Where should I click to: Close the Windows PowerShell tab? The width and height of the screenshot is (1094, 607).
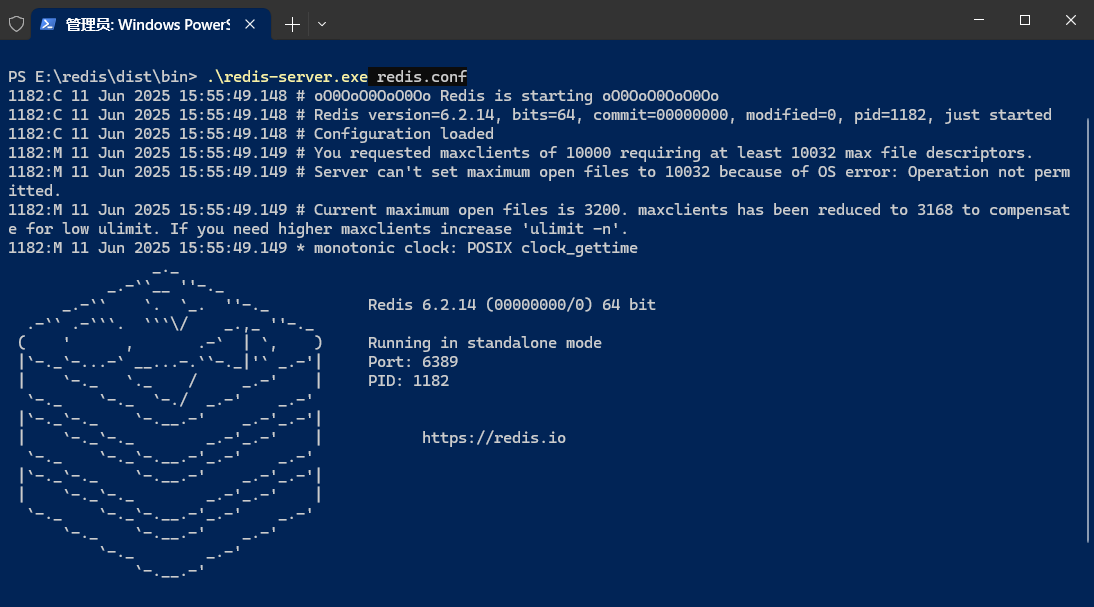(250, 23)
